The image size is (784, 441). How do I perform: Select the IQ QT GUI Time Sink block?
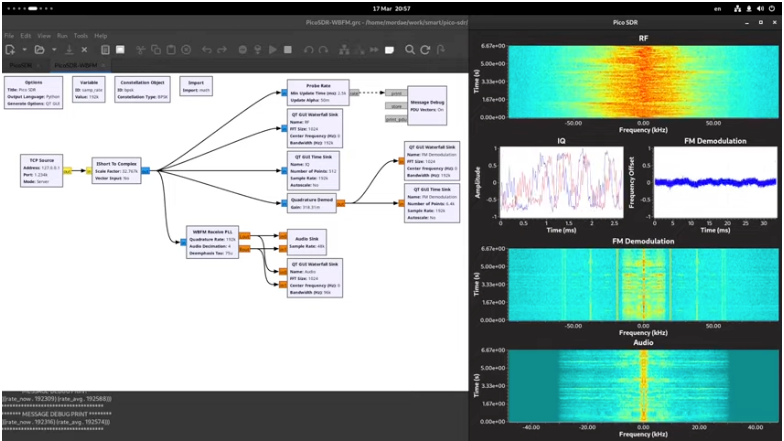(313, 170)
